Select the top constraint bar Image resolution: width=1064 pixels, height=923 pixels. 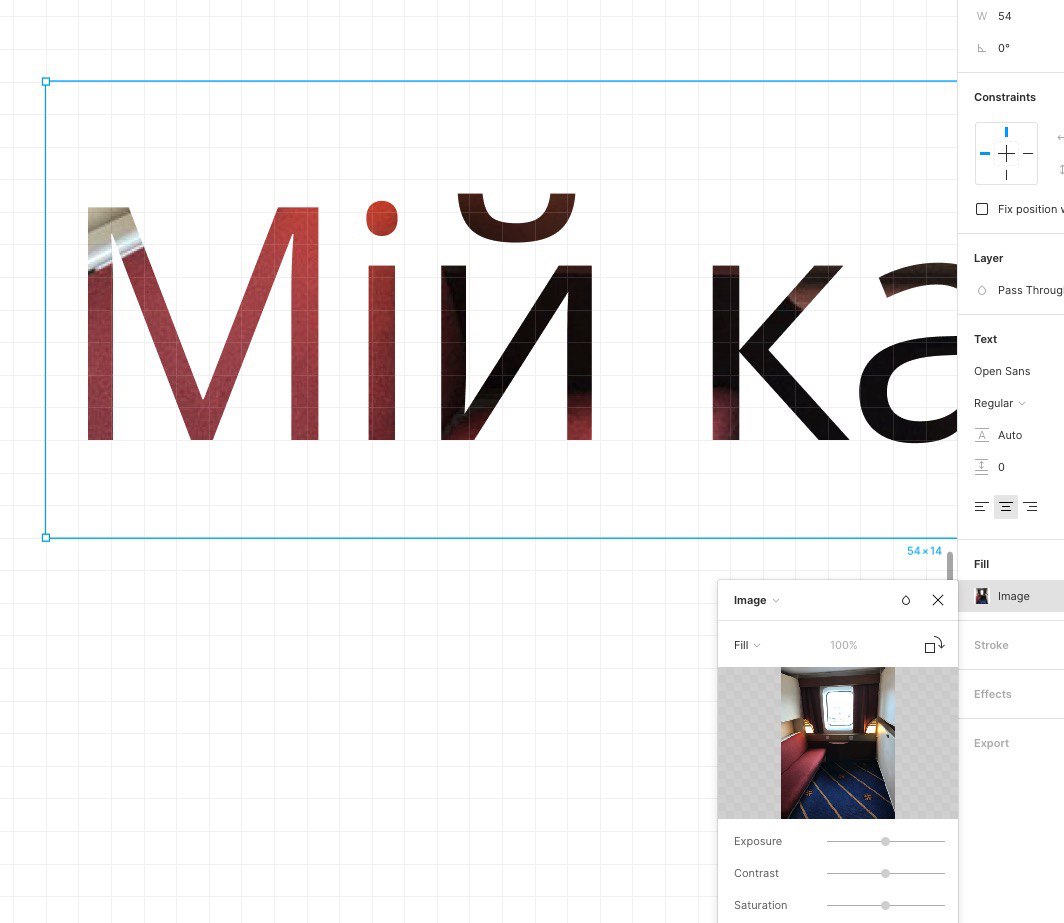tap(1006, 132)
